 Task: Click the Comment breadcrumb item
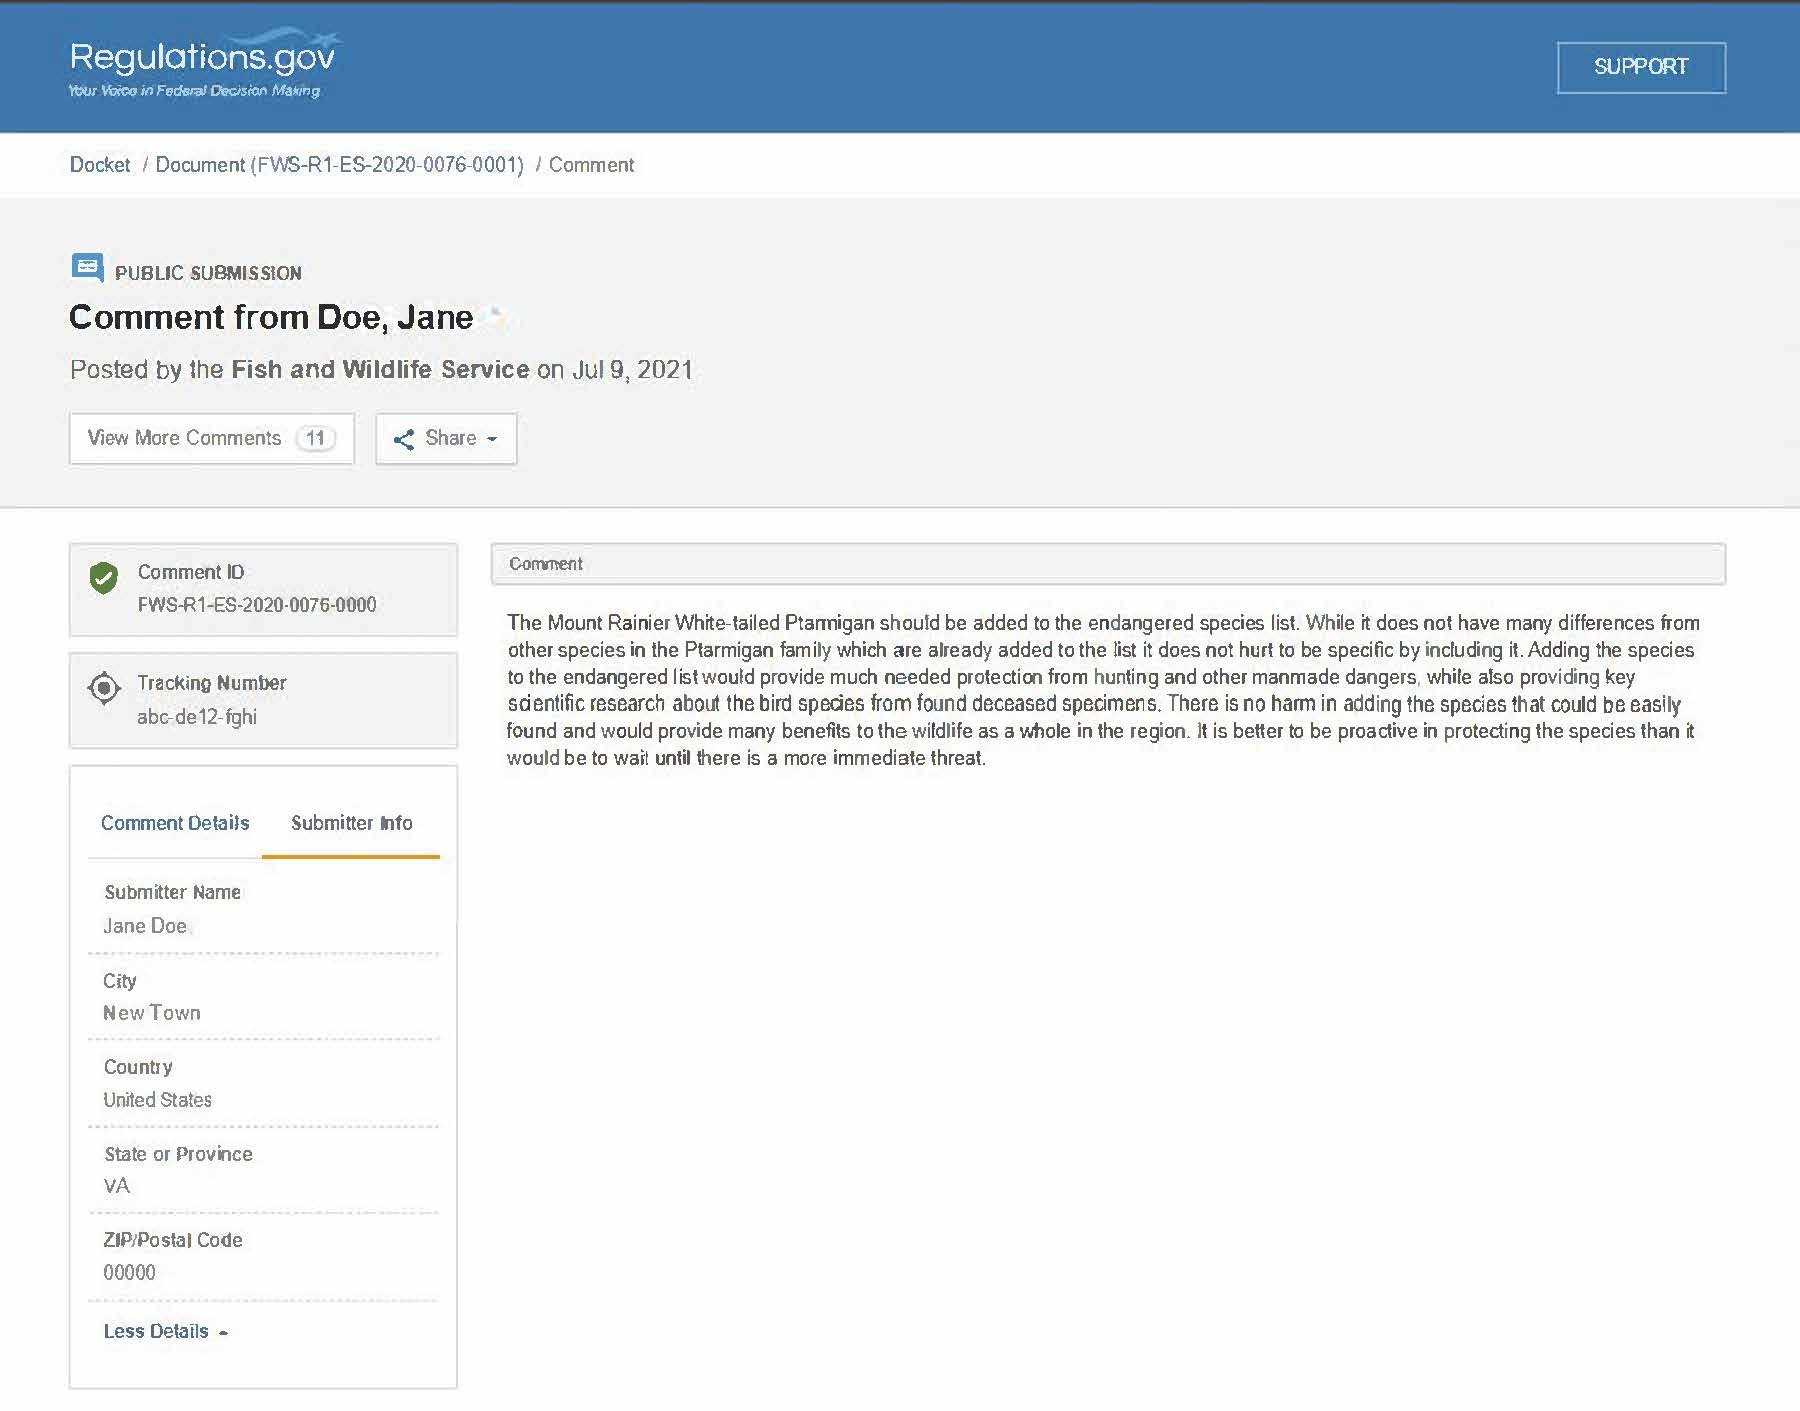click(591, 165)
